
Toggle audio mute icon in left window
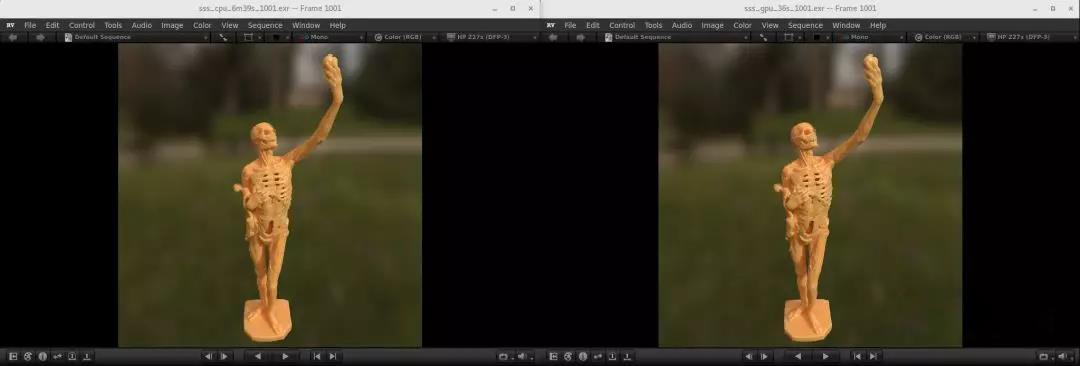coord(523,356)
